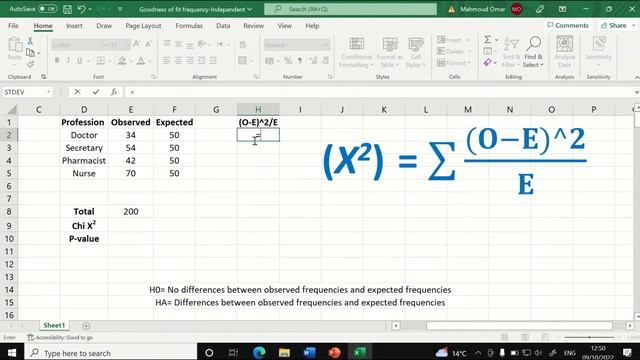Switch to the Page Layout tab

point(143,26)
